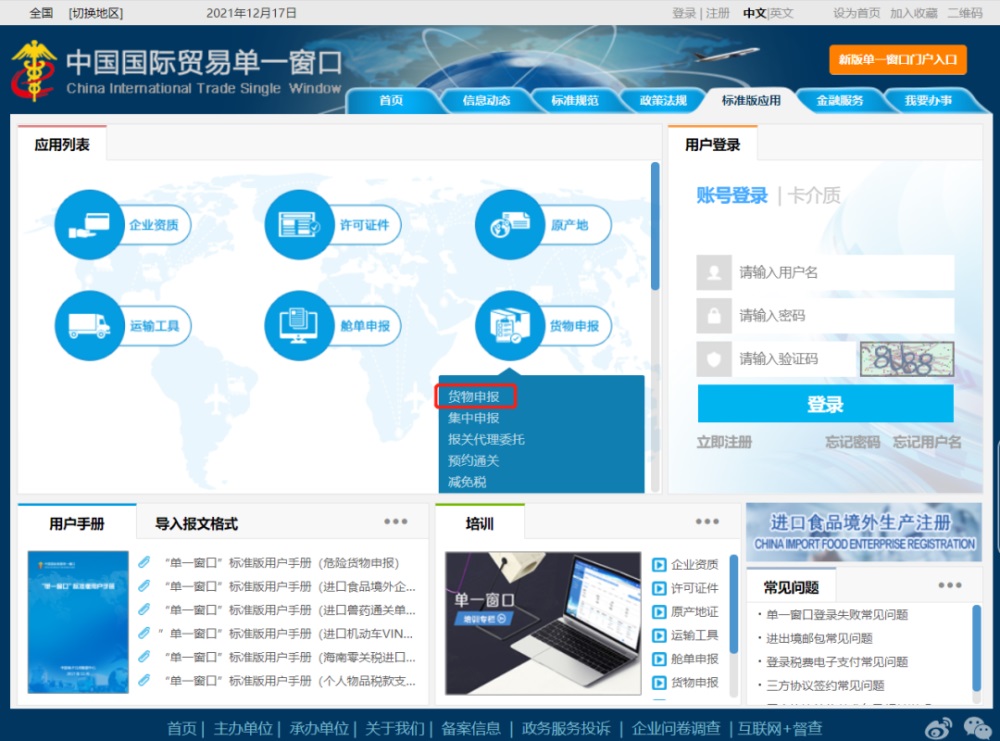1000x741 pixels.
Task: Click play icon beside 原产地证 training
Action: click(x=659, y=612)
